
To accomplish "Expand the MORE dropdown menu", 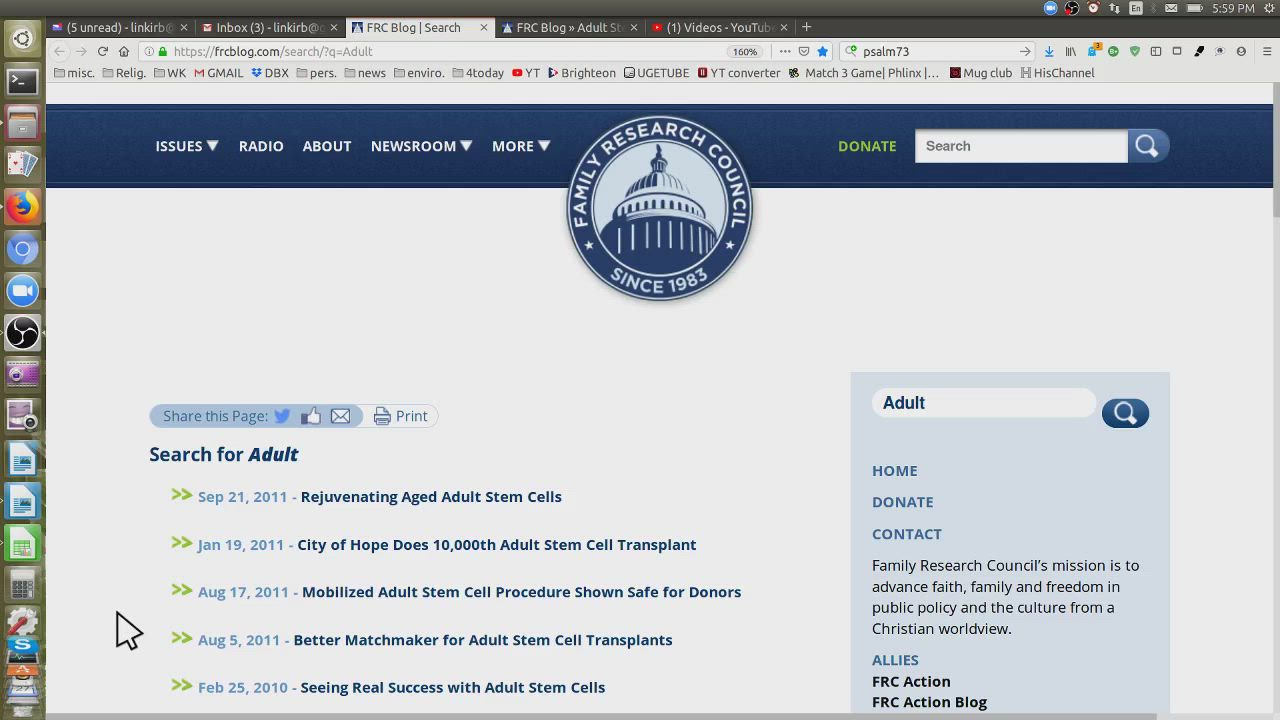I will click(x=520, y=146).
